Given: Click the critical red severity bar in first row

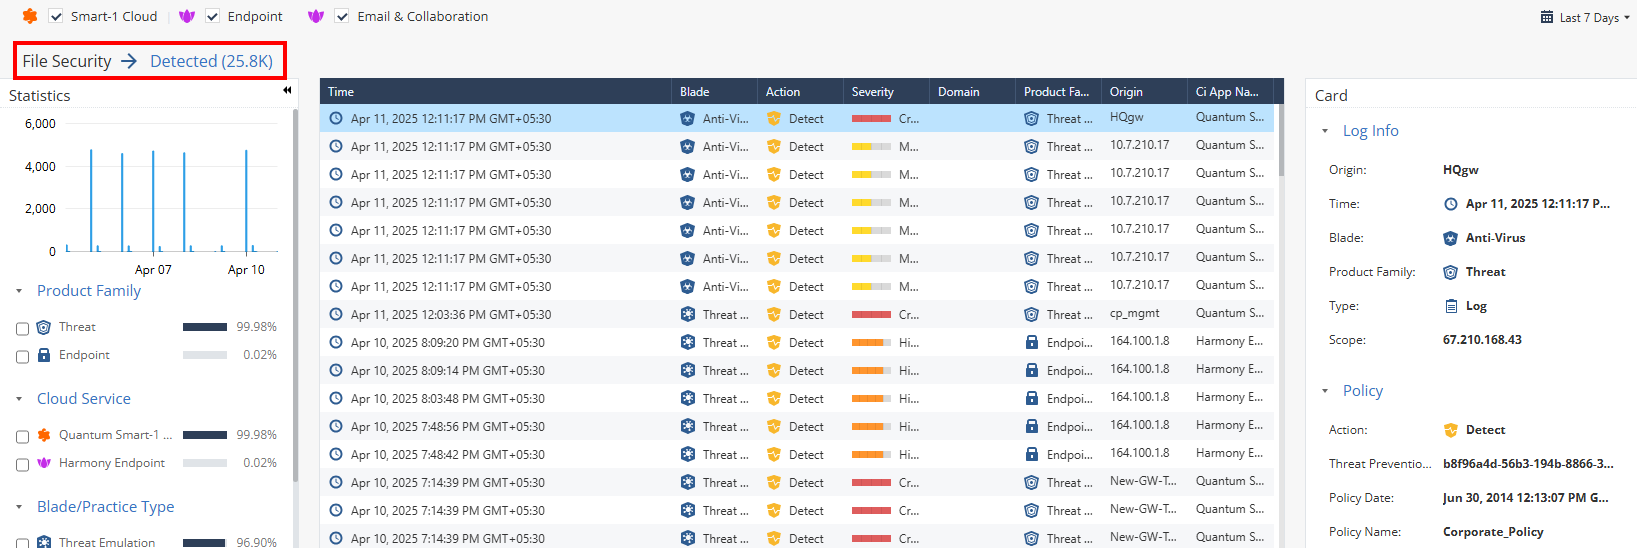Looking at the screenshot, I should 870,118.
